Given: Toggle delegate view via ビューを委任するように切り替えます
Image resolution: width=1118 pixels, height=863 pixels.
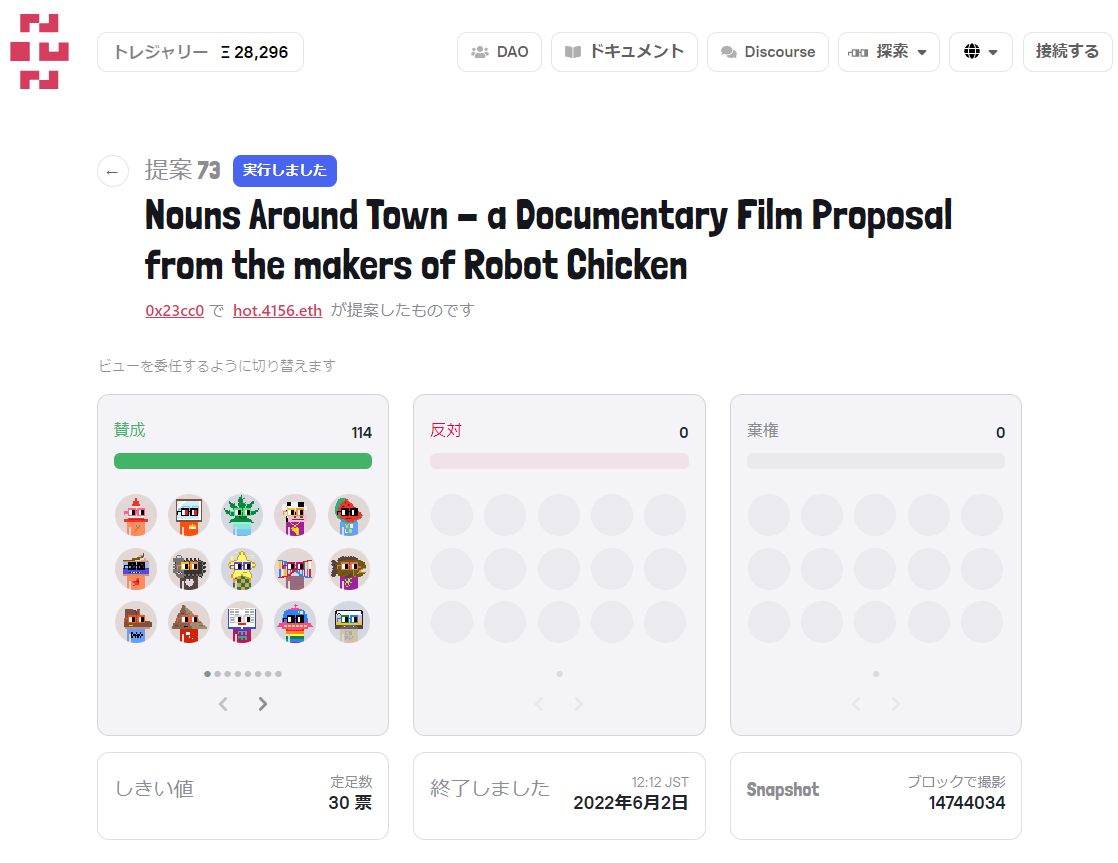Looking at the screenshot, I should click(217, 366).
